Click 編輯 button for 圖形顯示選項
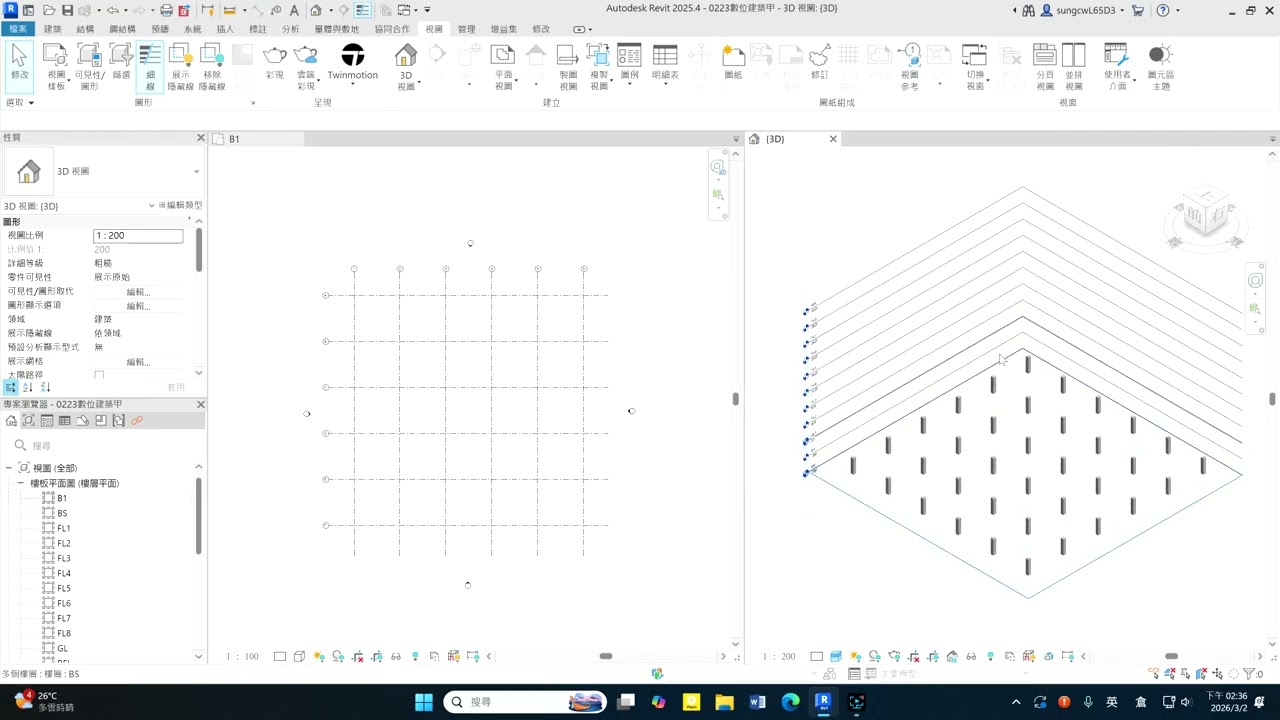 click(x=138, y=306)
